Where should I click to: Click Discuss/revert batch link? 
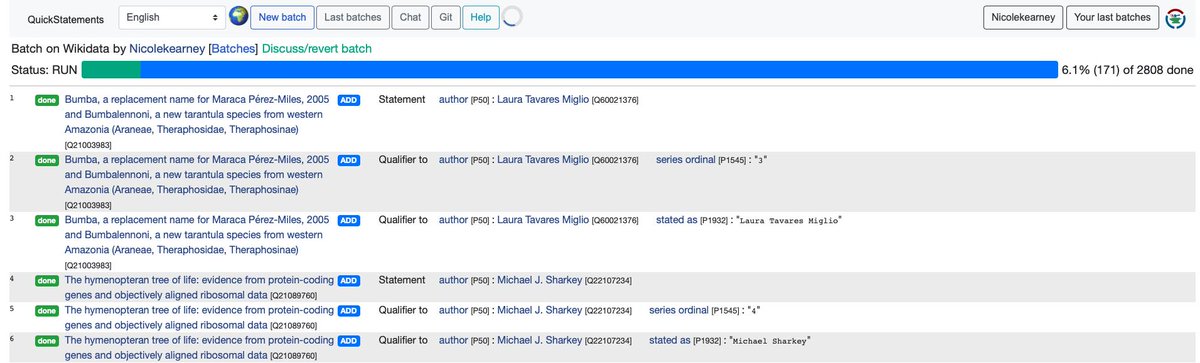(316, 48)
